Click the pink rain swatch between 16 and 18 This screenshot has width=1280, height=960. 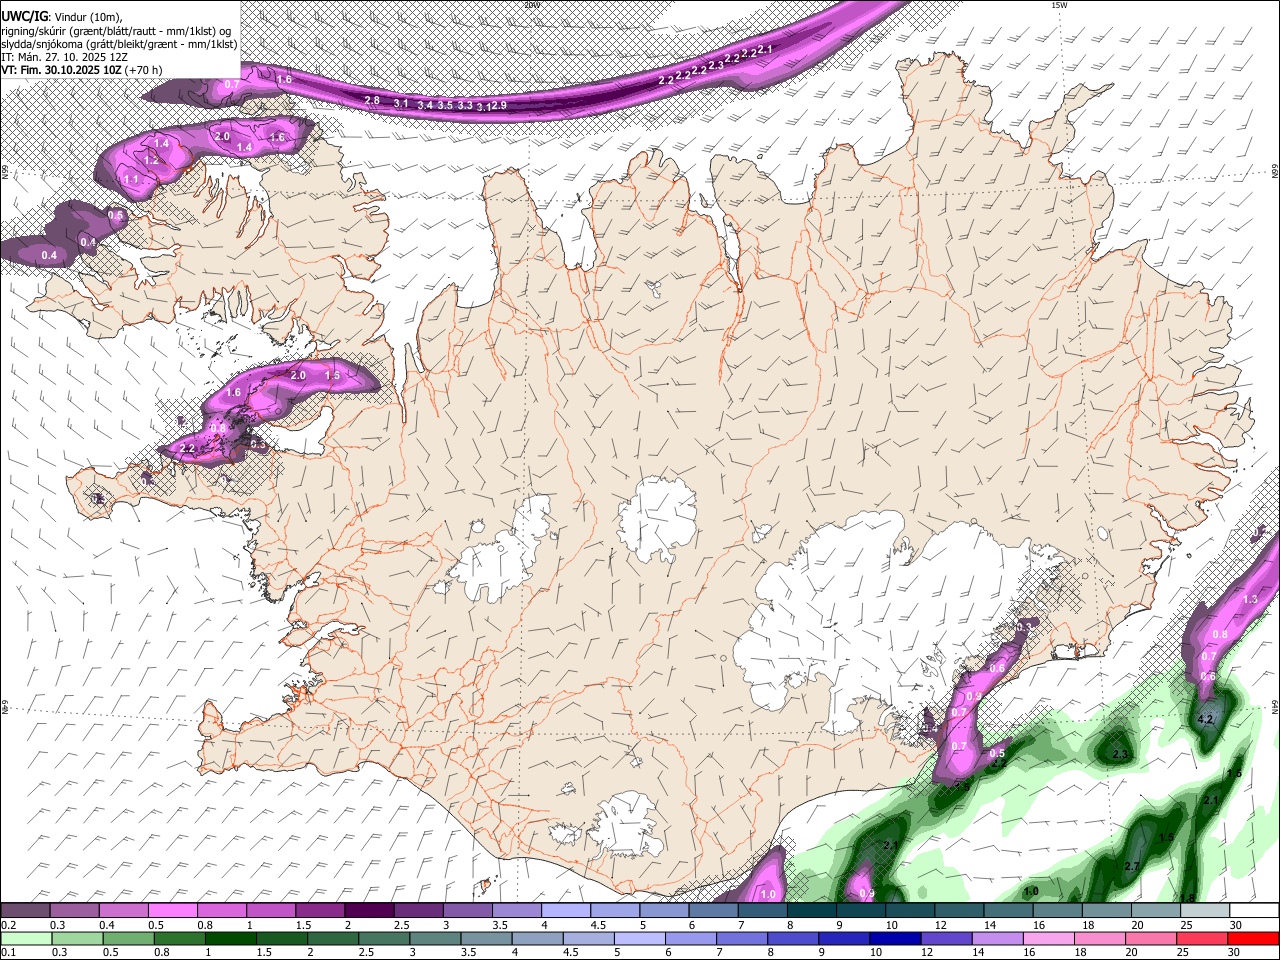1048,938
